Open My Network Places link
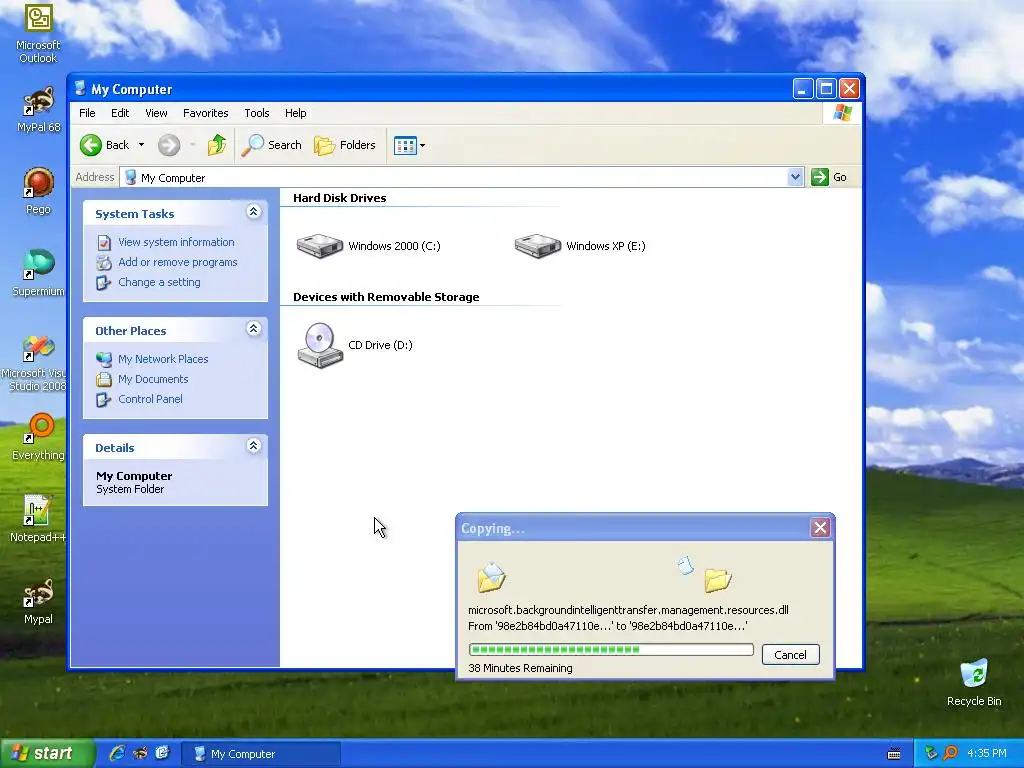This screenshot has height=768, width=1024. pyautogui.click(x=163, y=359)
